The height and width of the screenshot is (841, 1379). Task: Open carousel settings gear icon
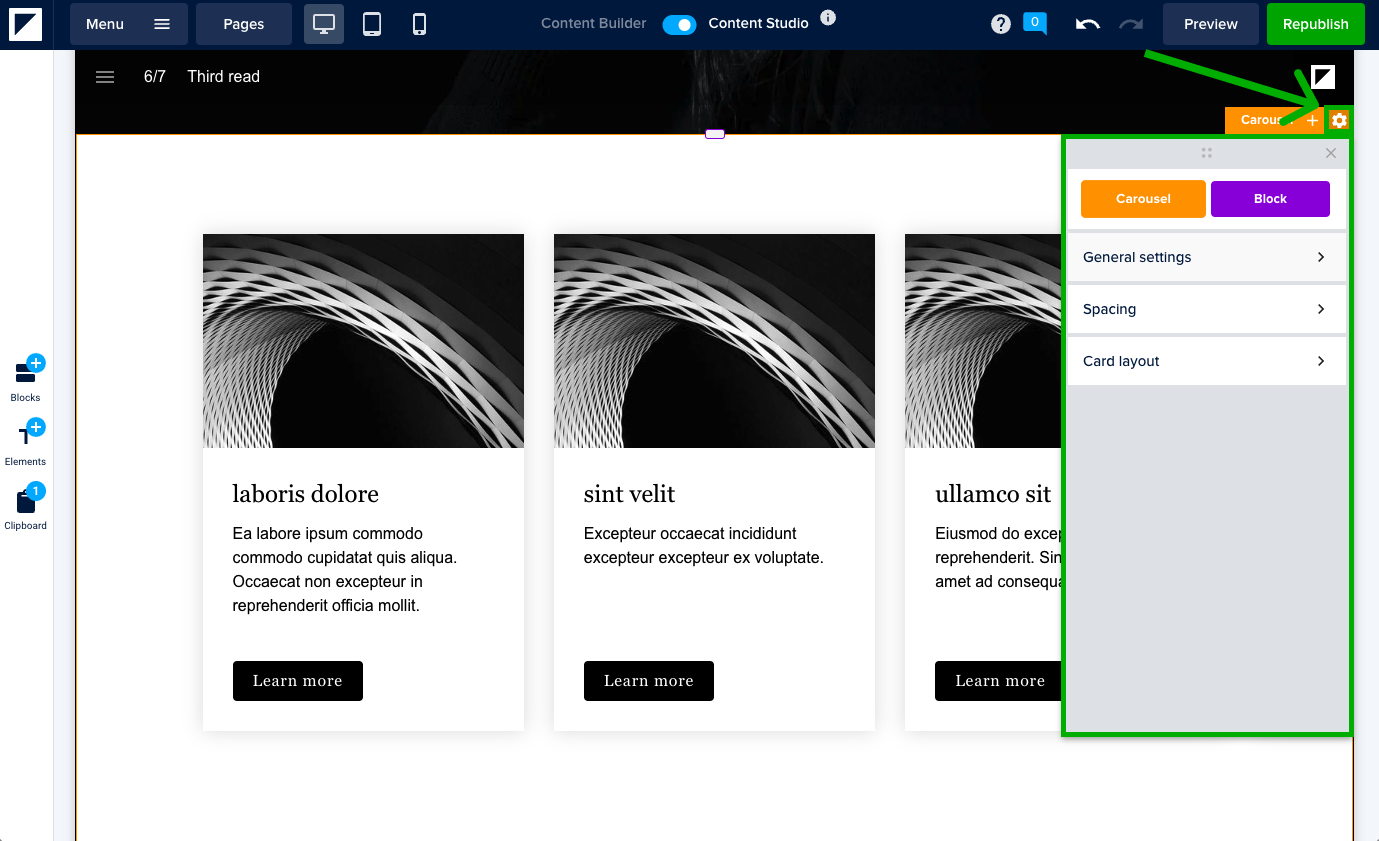(x=1339, y=120)
